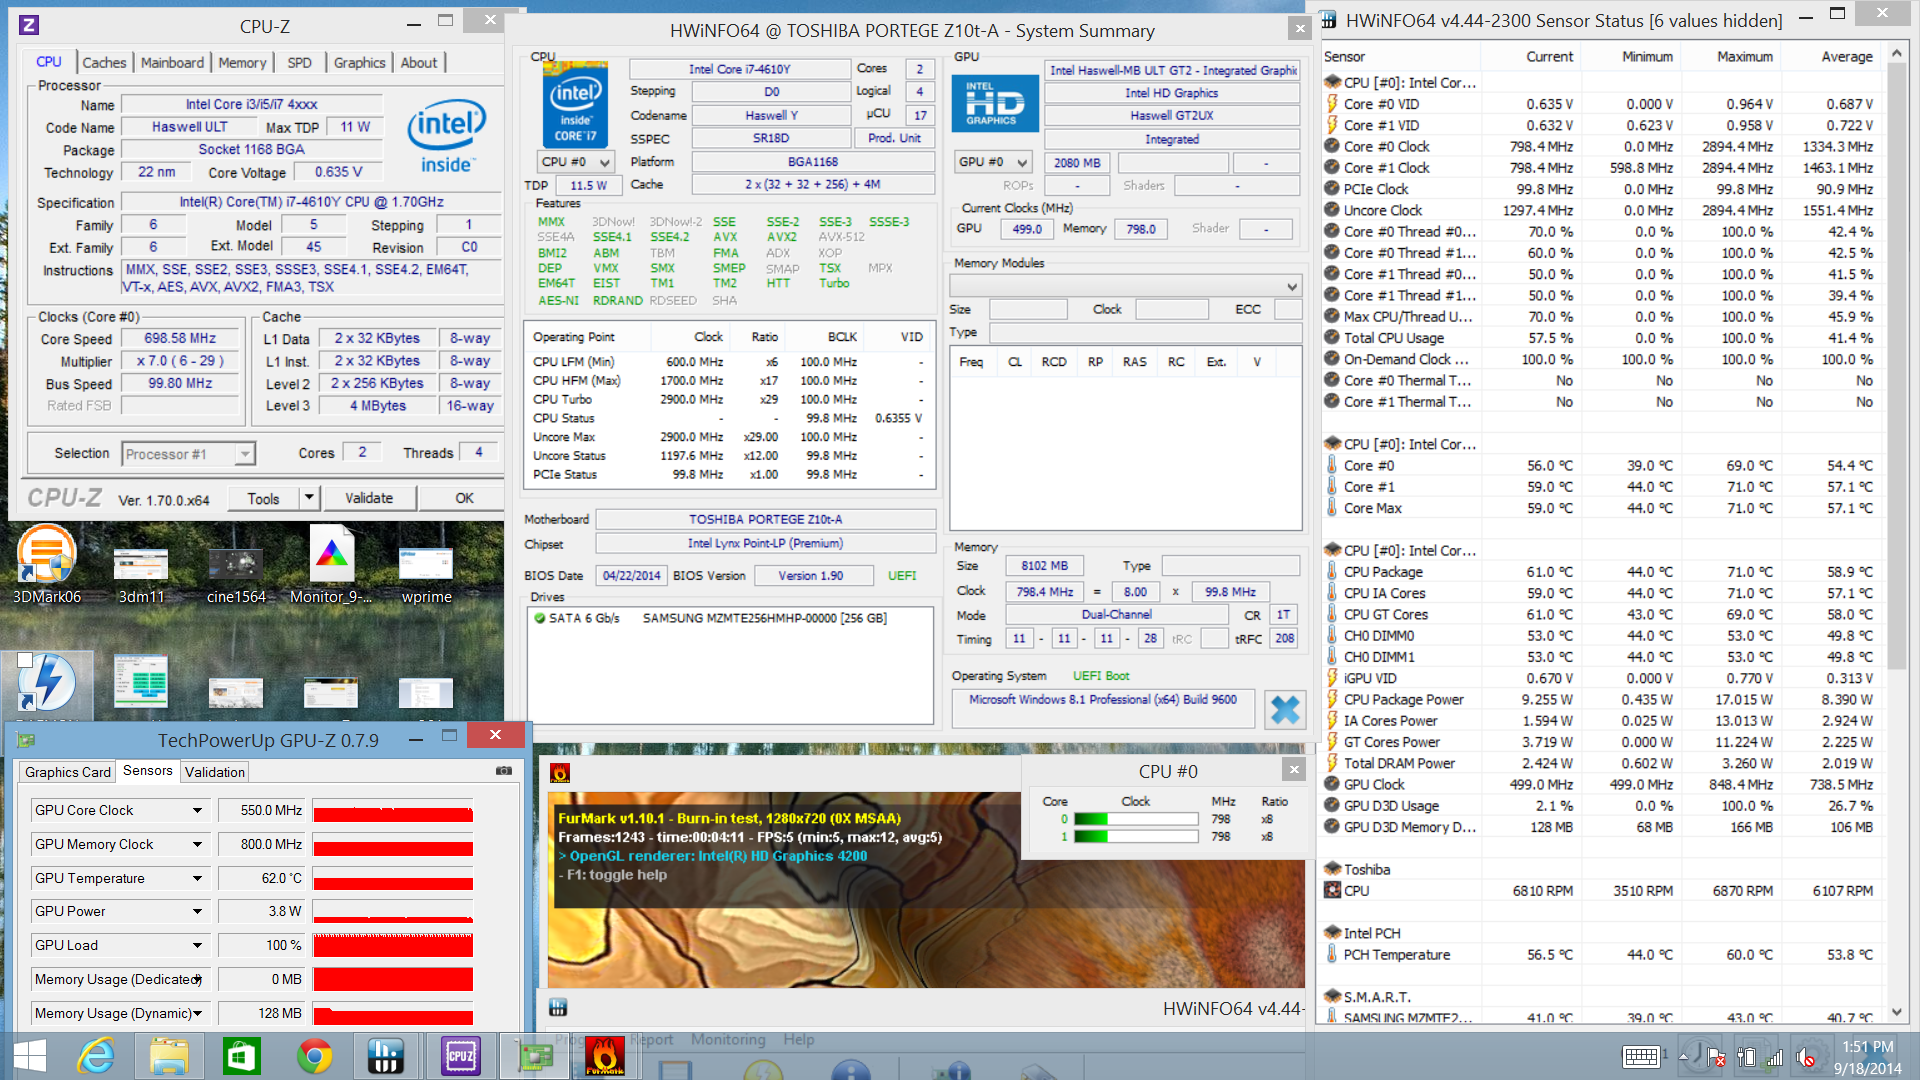The image size is (1920, 1080).
Task: Close the small CPU #0 clock window
Action: (x=1294, y=769)
